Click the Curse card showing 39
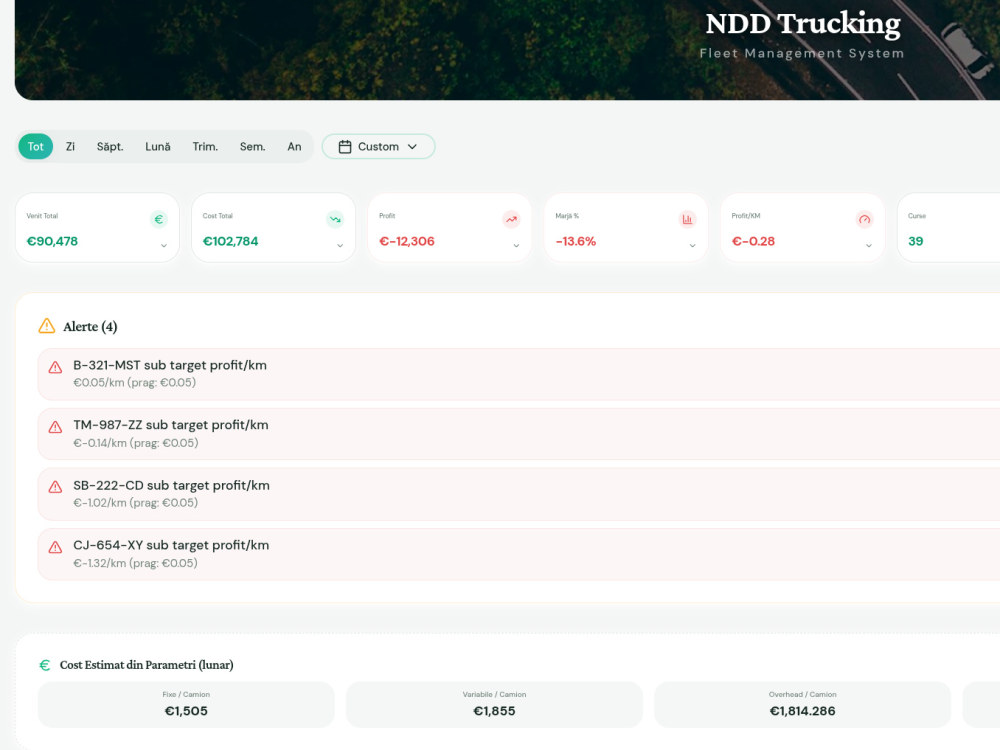This screenshot has width=1000, height=750. click(948, 228)
